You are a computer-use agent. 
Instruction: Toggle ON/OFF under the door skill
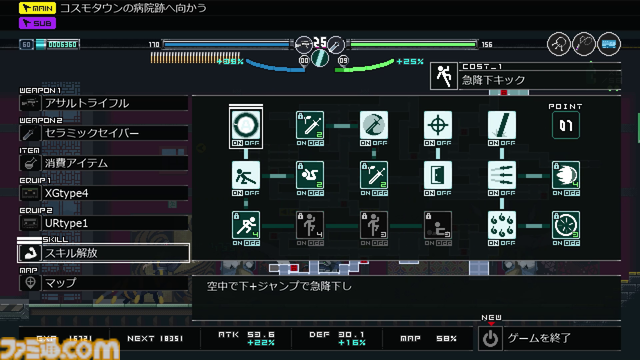pos(438,193)
